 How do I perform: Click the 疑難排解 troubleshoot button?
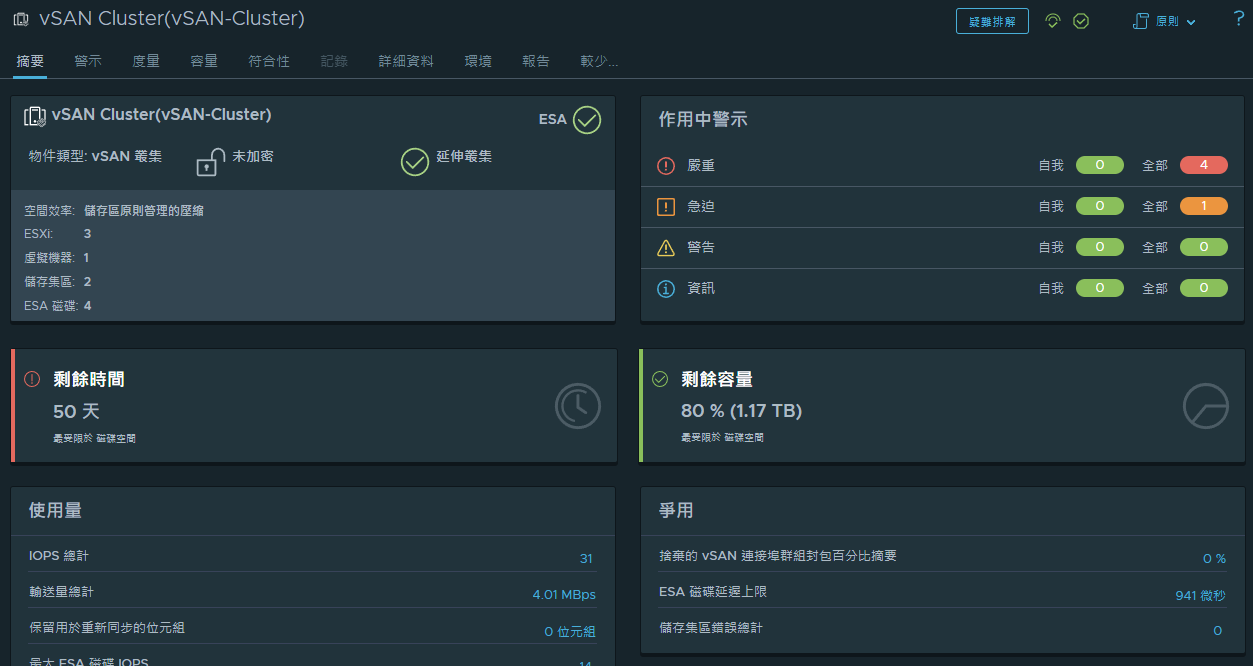point(992,21)
